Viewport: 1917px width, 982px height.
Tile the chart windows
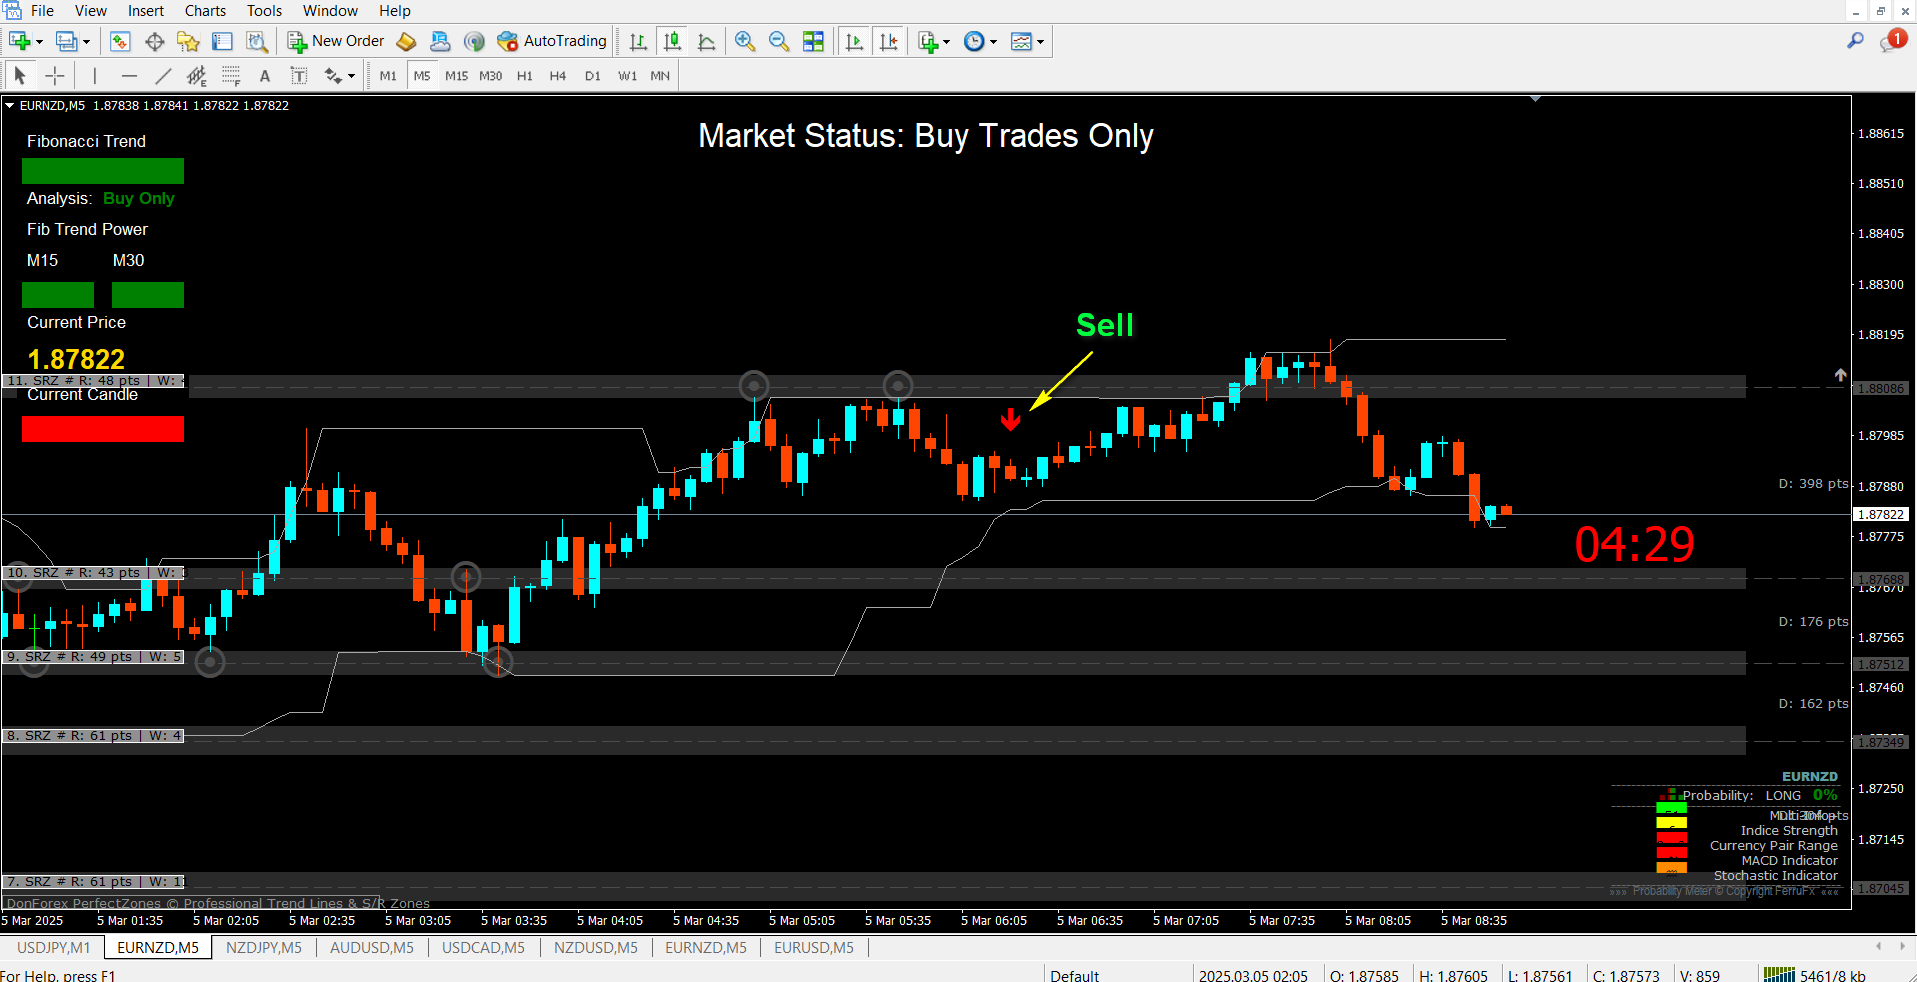click(814, 41)
